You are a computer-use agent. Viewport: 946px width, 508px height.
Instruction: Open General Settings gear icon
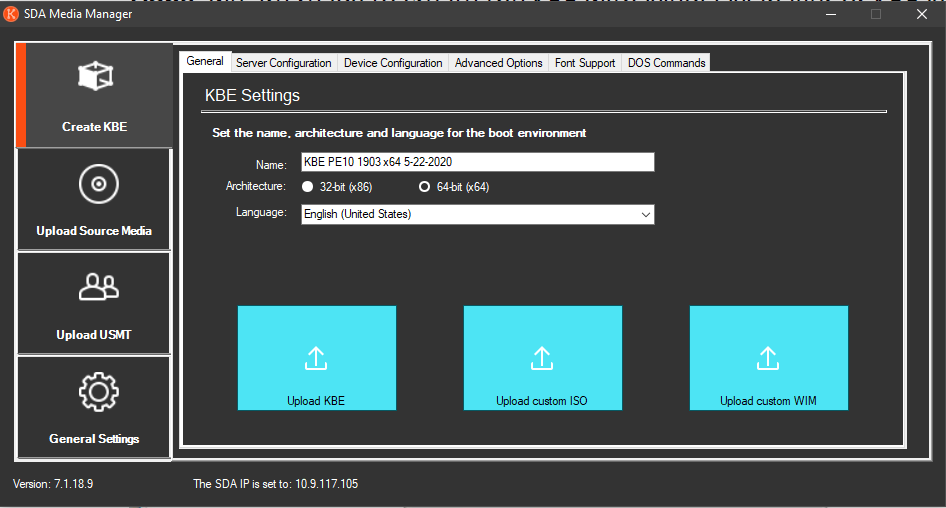pos(98,392)
